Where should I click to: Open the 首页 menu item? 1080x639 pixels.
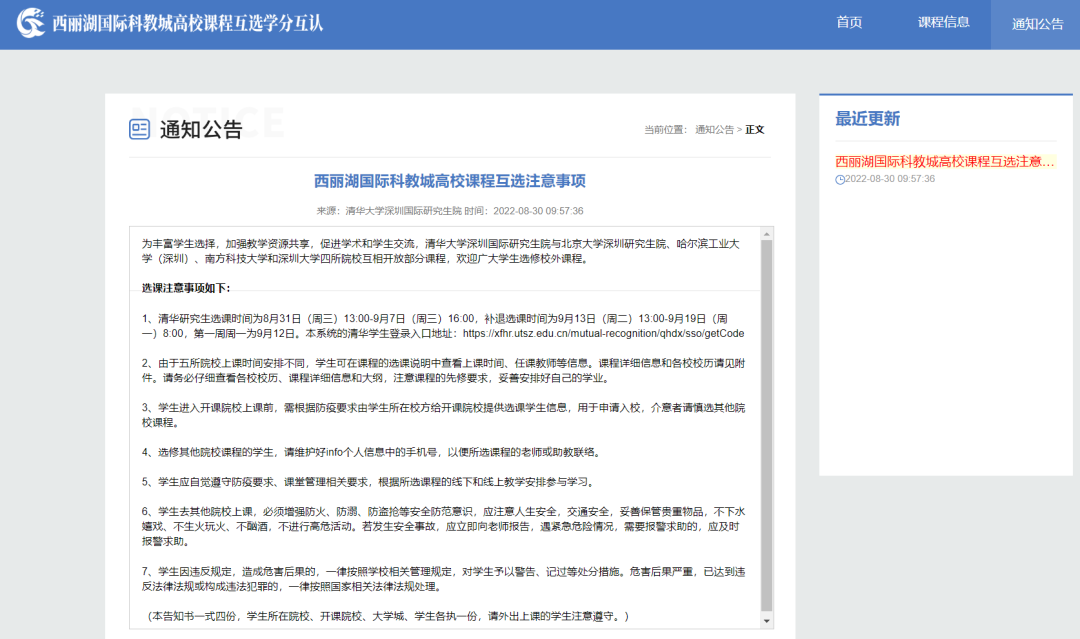coord(849,23)
